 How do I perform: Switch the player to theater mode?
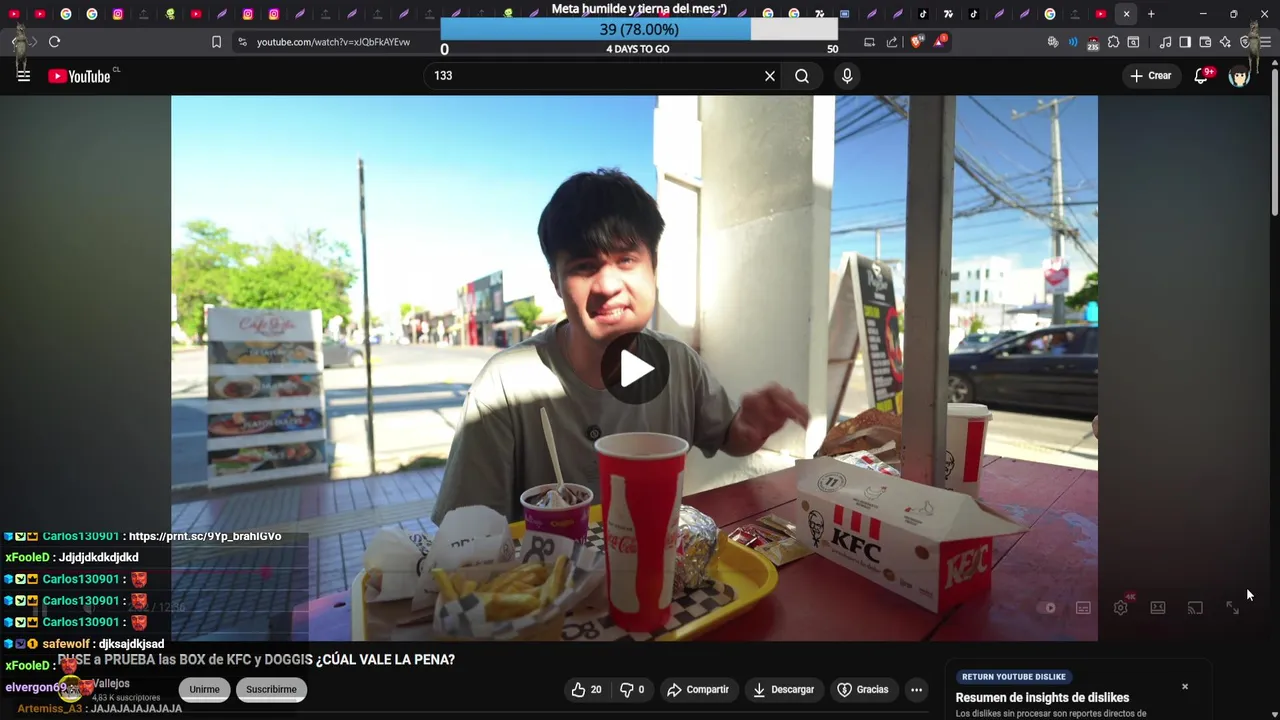click(1158, 607)
